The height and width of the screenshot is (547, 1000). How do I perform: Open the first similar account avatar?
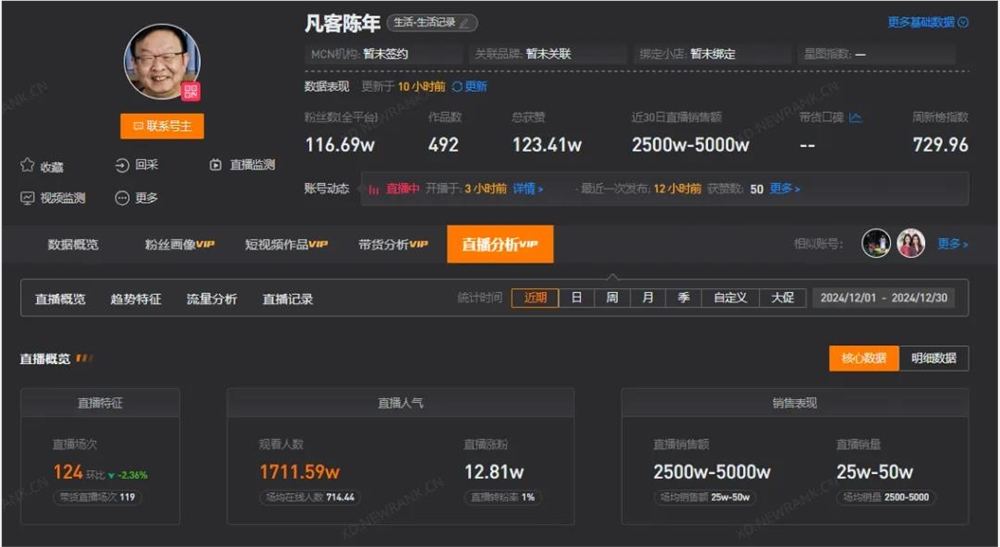pos(876,244)
